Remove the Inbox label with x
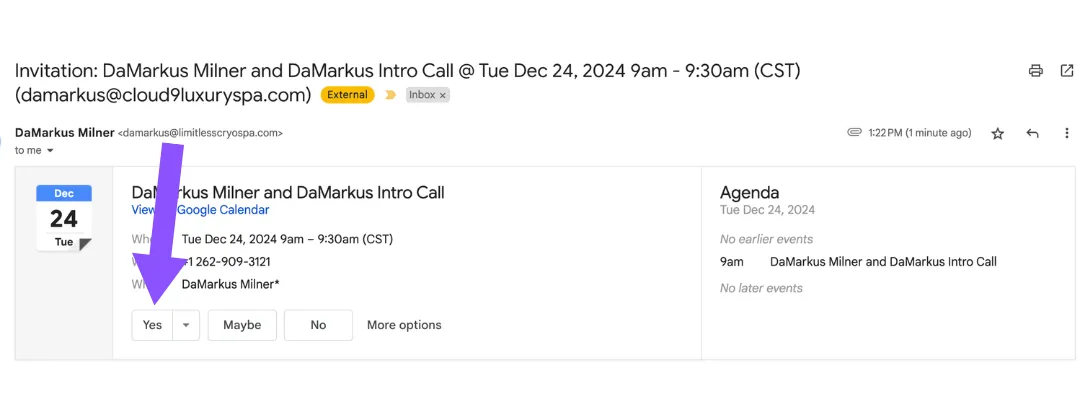Viewport: 1080px width, 400px height. coord(443,95)
